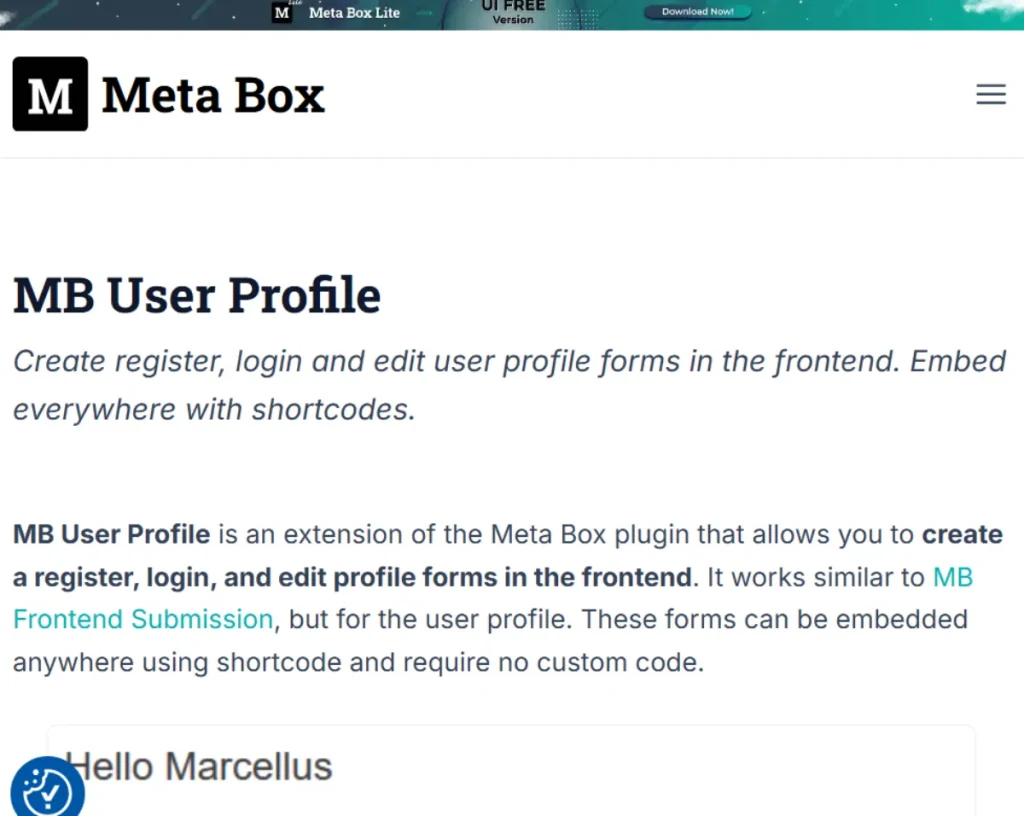Screen dimensions: 1024x816
Task: Open the hamburger navigation menu
Action: pyautogui.click(x=991, y=95)
